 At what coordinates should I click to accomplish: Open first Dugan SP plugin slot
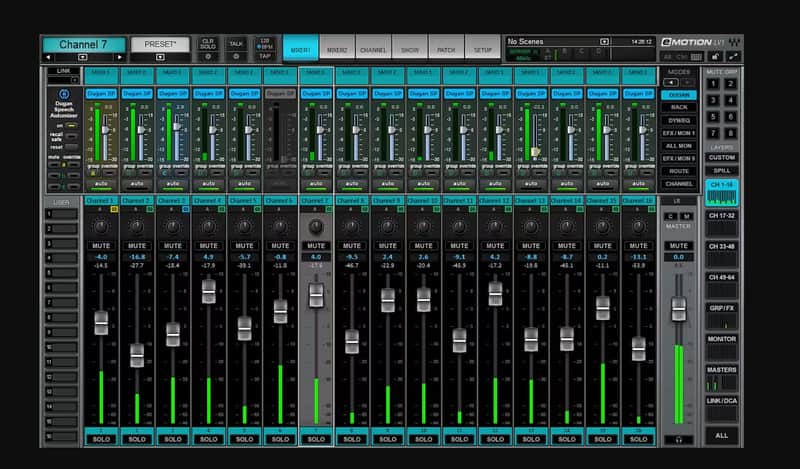click(101, 93)
